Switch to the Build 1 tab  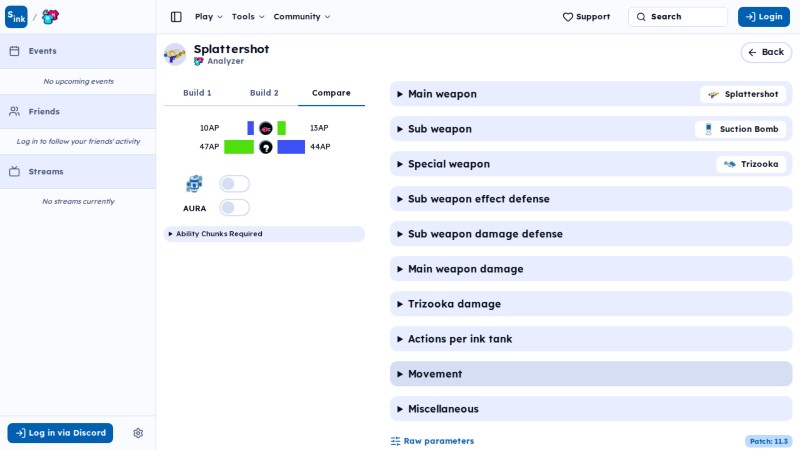point(197,93)
